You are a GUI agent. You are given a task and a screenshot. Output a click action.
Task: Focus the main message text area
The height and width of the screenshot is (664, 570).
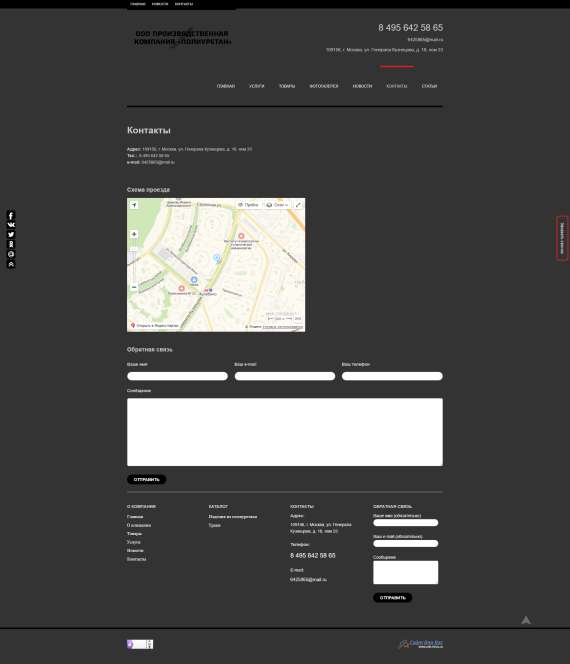pyautogui.click(x=285, y=432)
